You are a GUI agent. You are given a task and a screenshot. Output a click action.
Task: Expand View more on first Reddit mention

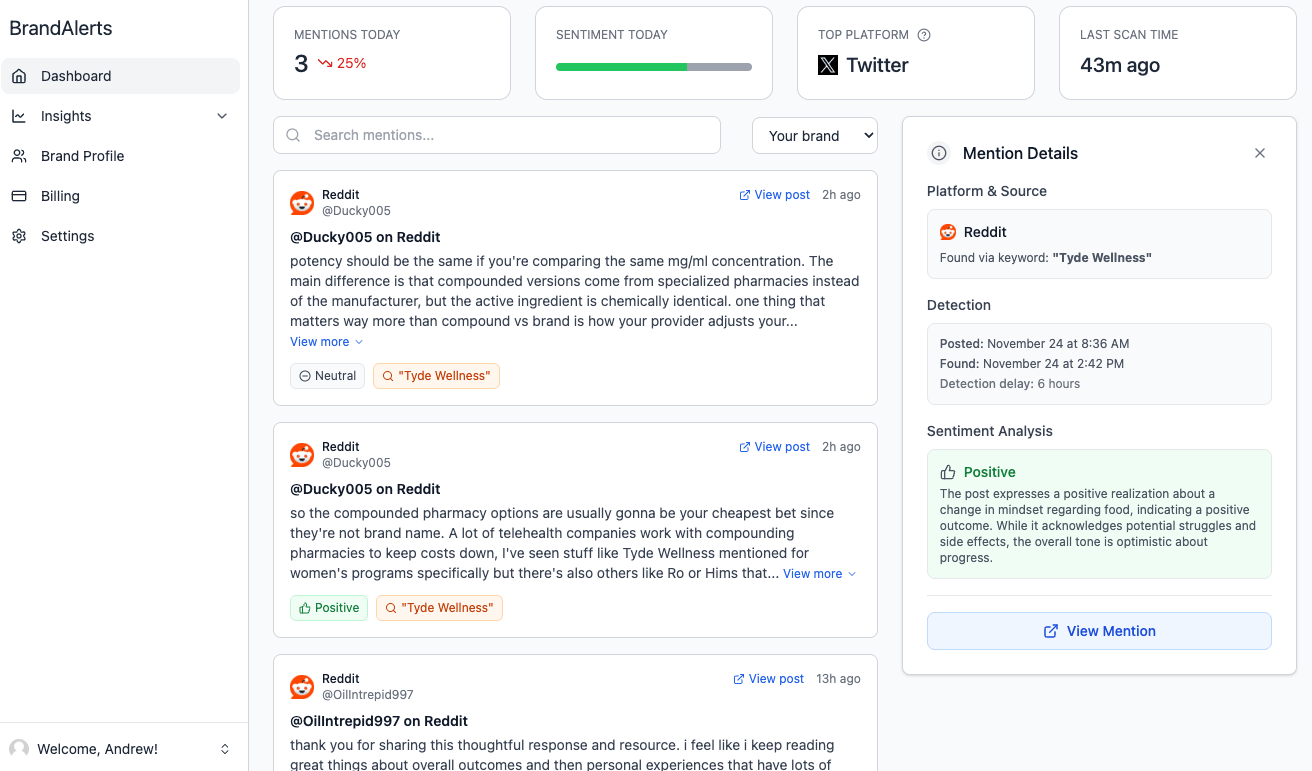326,342
